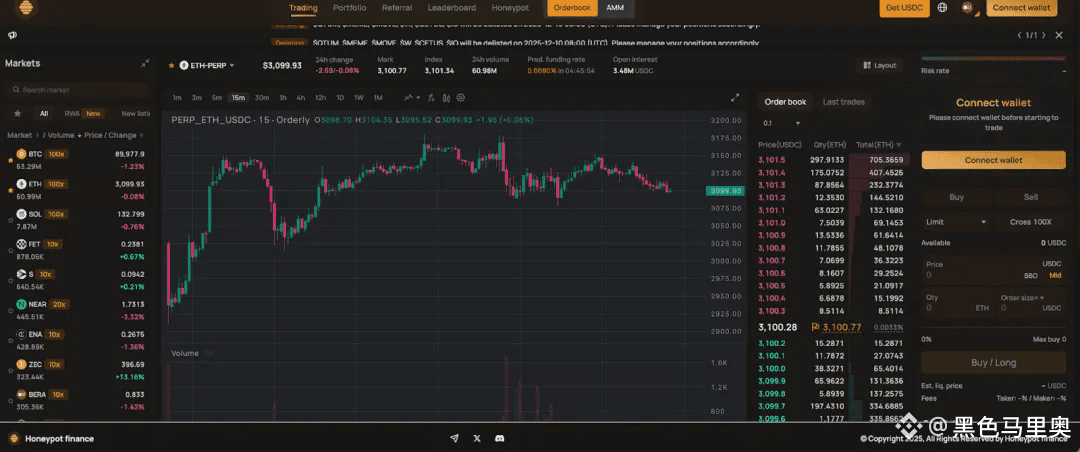The width and height of the screenshot is (1080, 452).
Task: Sort markets by Market column
Action: (x=21, y=134)
